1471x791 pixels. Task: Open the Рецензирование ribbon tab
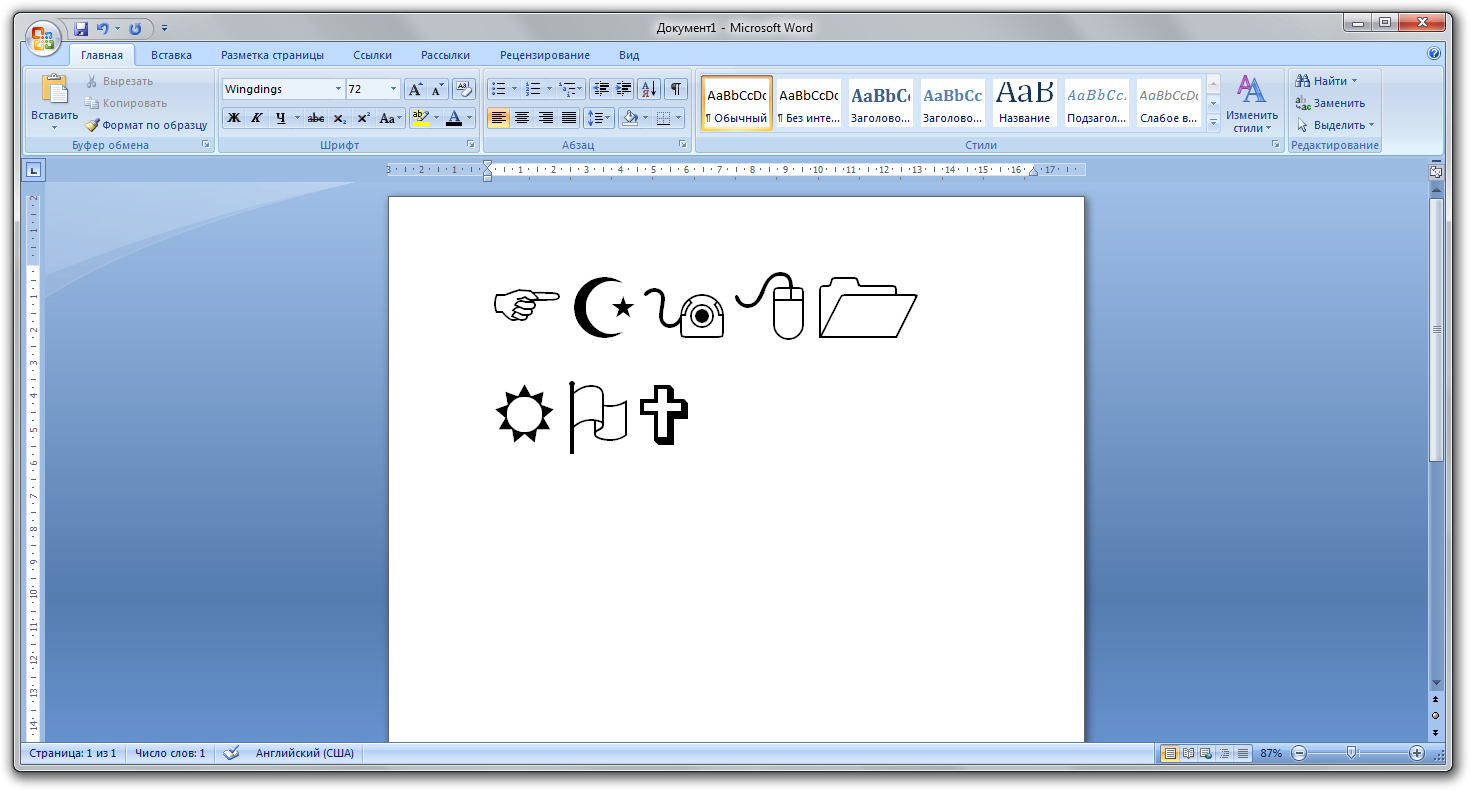545,55
